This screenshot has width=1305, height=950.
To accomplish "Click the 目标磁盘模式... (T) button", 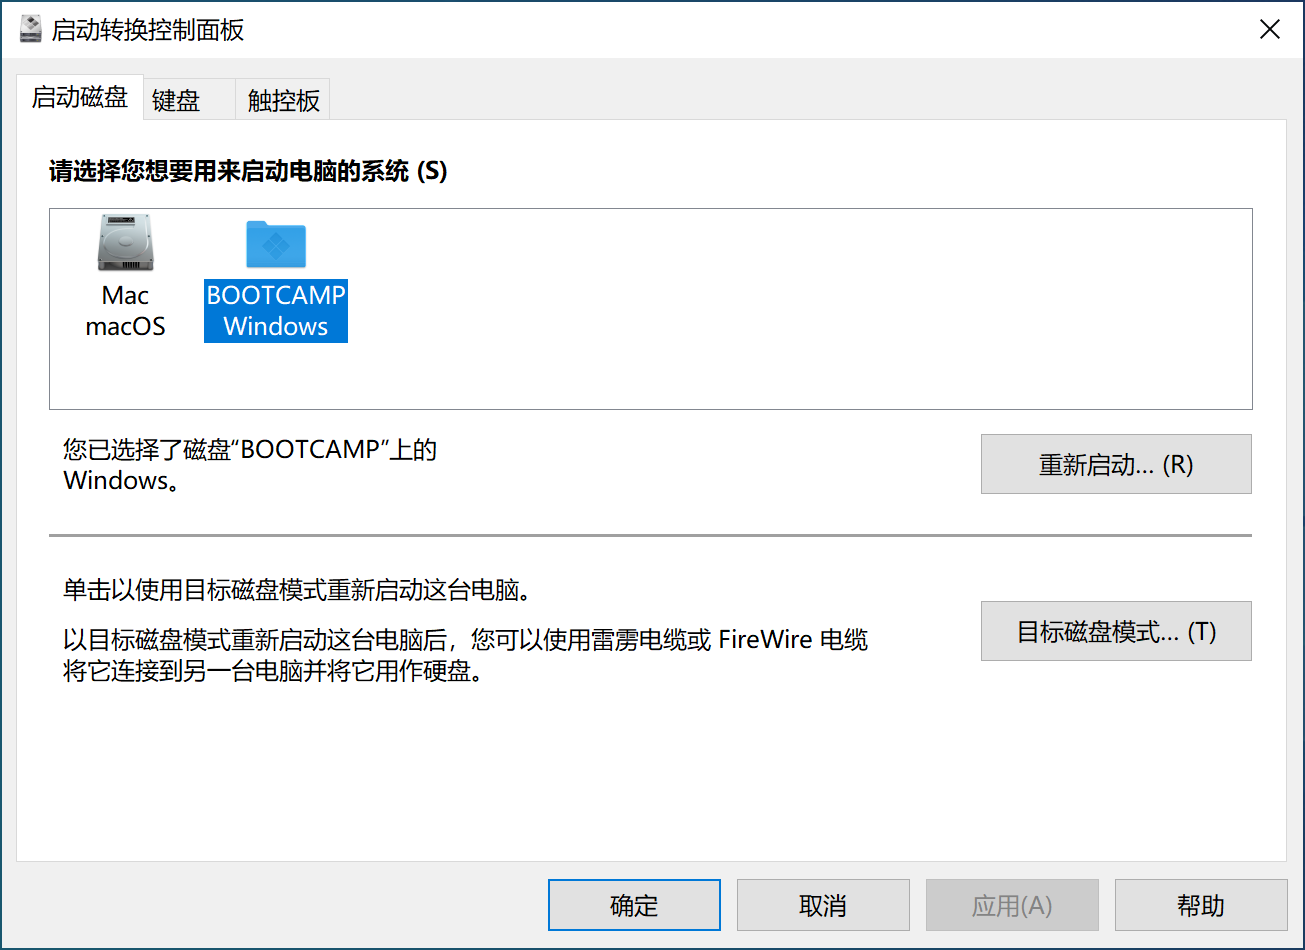I will point(1116,631).
